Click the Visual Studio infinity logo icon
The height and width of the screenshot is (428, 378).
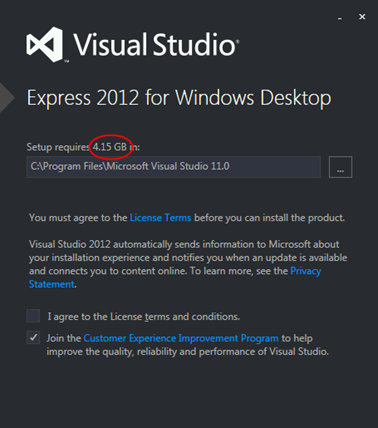pyautogui.click(x=45, y=44)
